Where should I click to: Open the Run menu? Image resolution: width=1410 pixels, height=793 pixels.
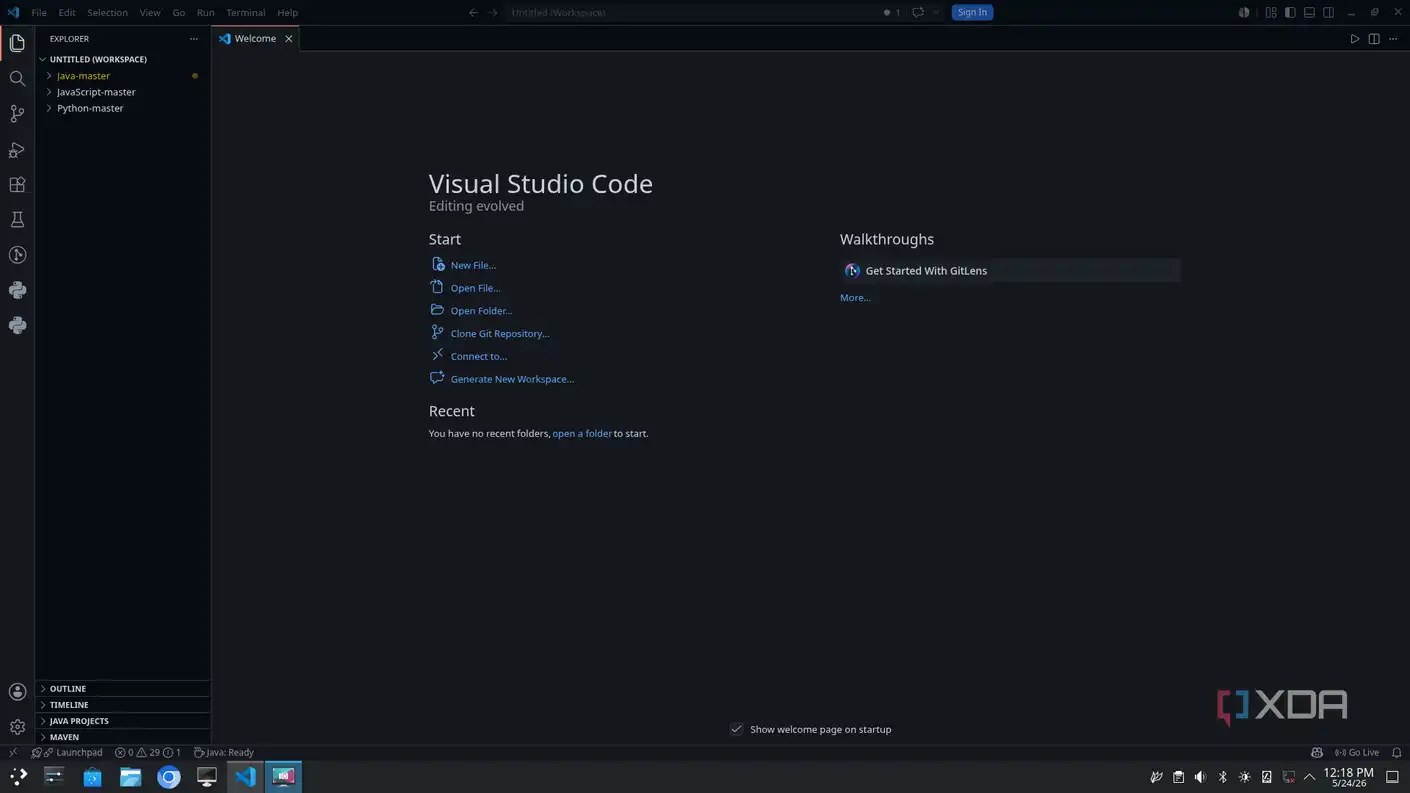[205, 12]
